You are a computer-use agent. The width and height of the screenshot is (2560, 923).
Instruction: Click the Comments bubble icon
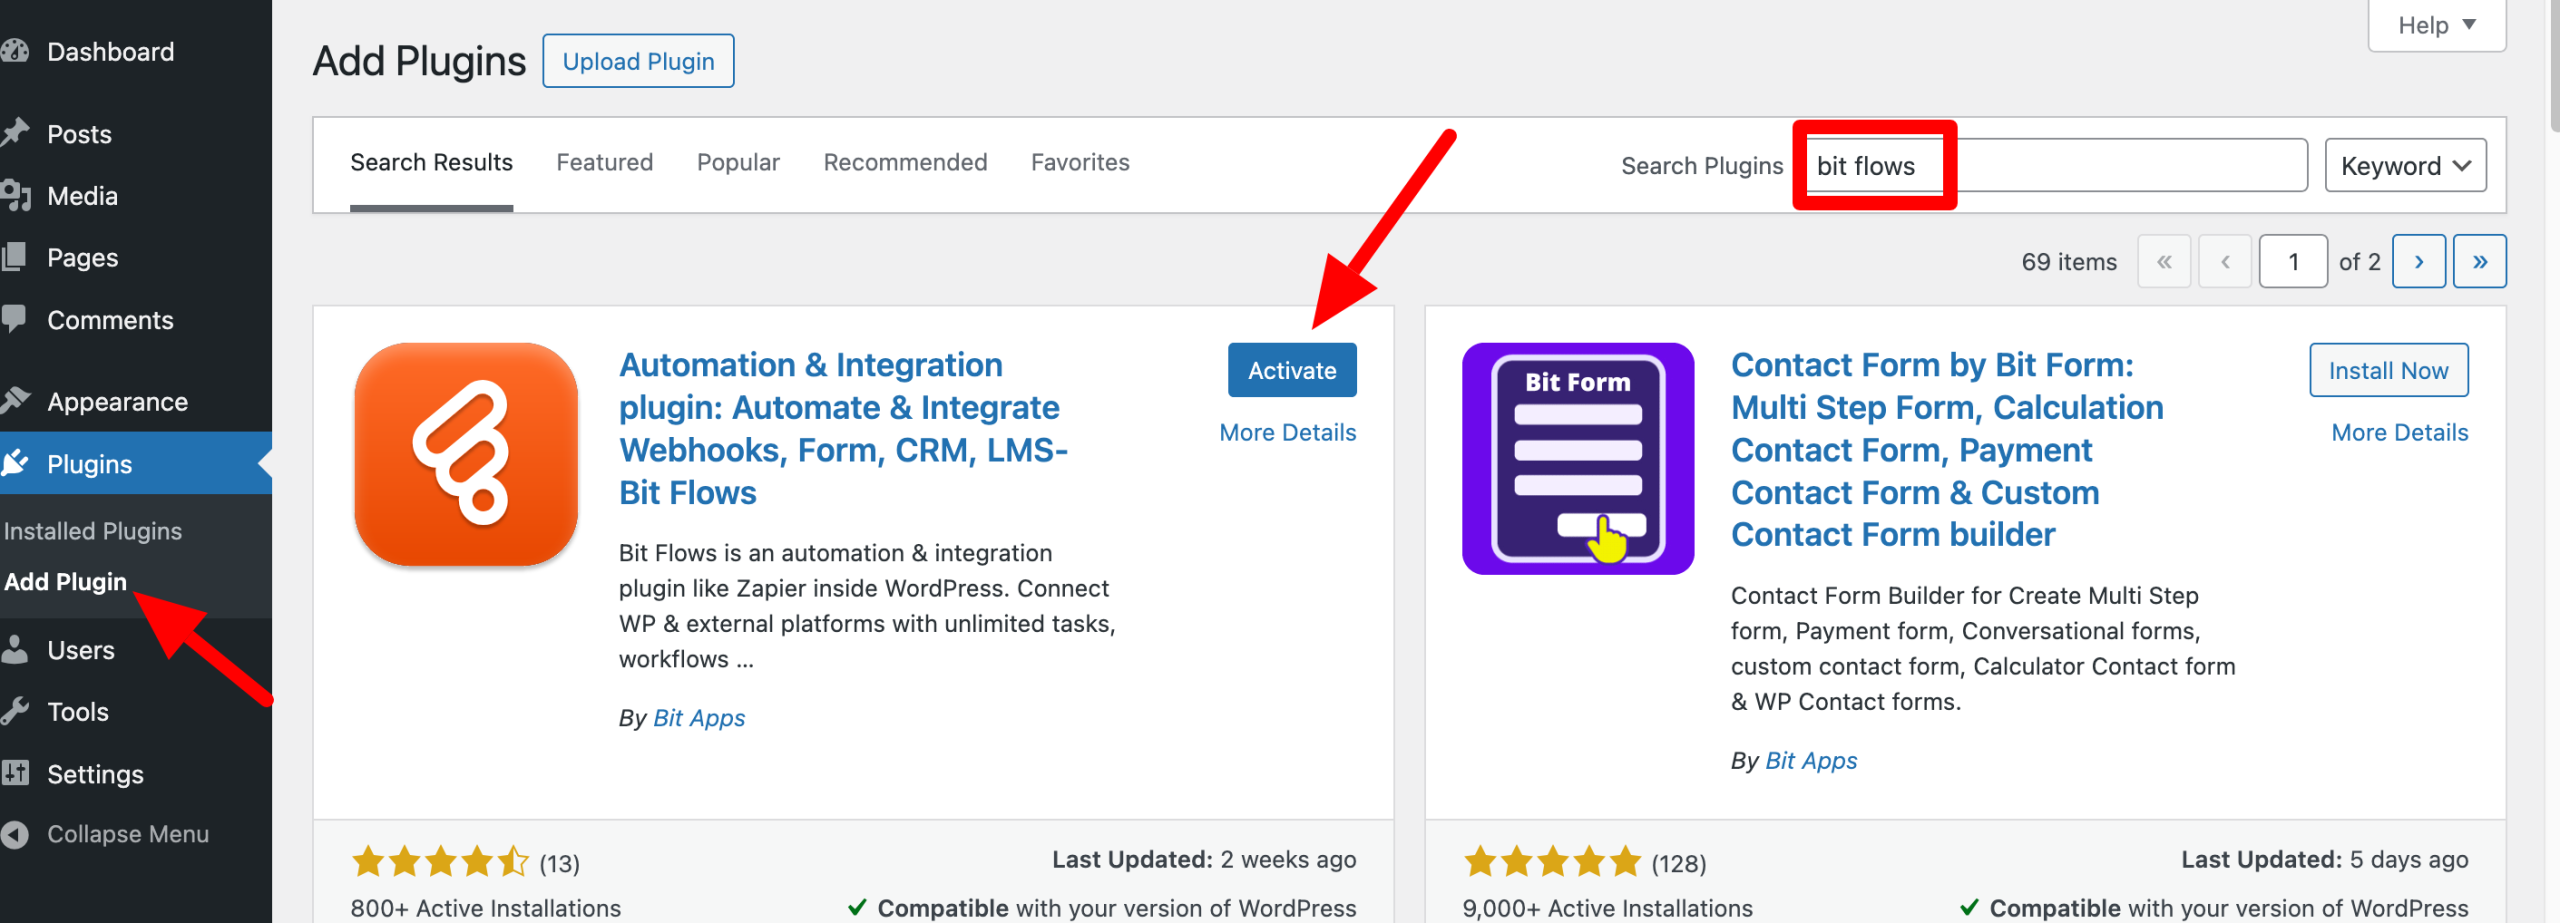pyautogui.click(x=14, y=319)
